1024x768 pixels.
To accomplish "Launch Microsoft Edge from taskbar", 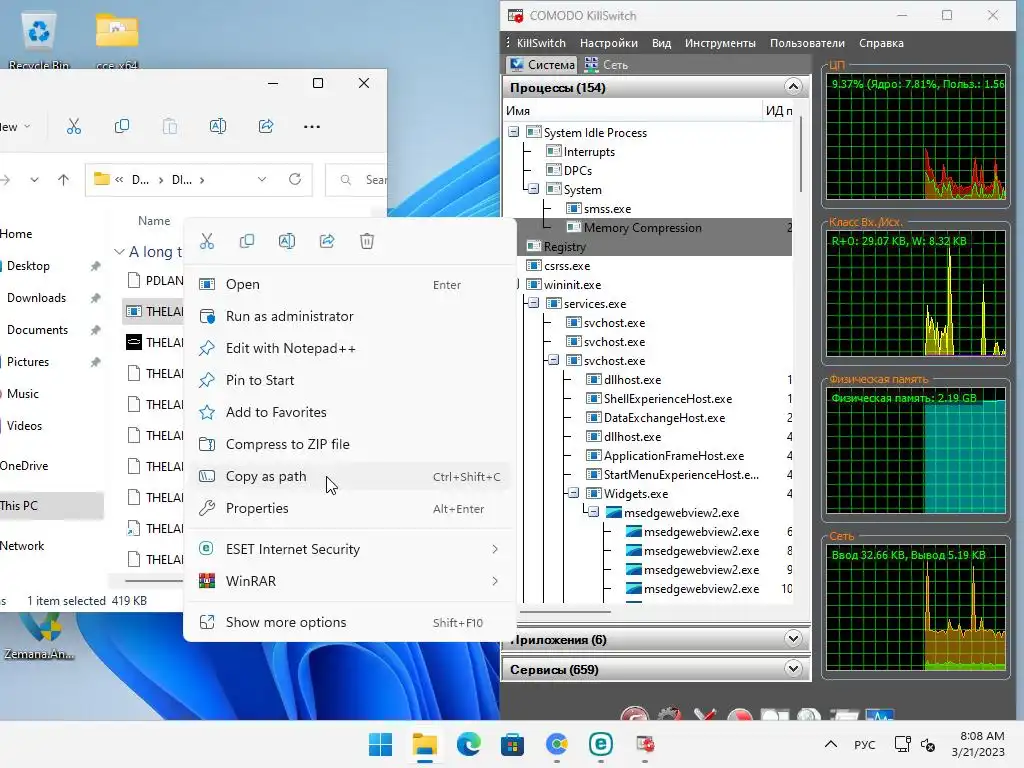I will click(468, 744).
